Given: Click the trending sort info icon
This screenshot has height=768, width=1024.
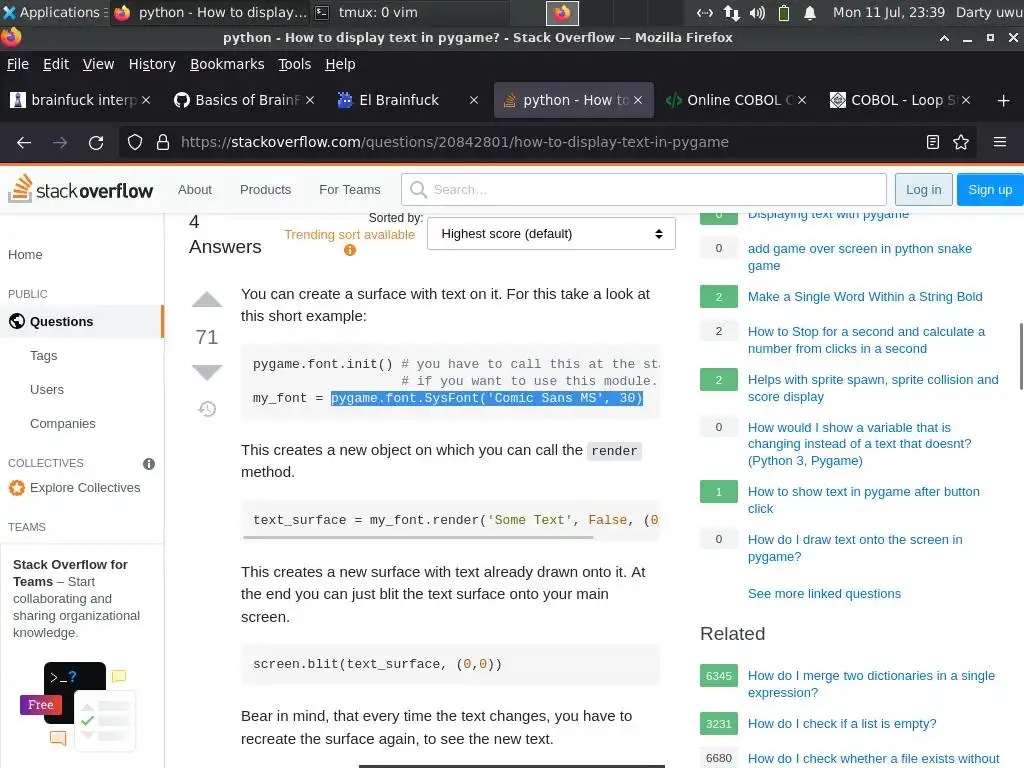Looking at the screenshot, I should [350, 250].
